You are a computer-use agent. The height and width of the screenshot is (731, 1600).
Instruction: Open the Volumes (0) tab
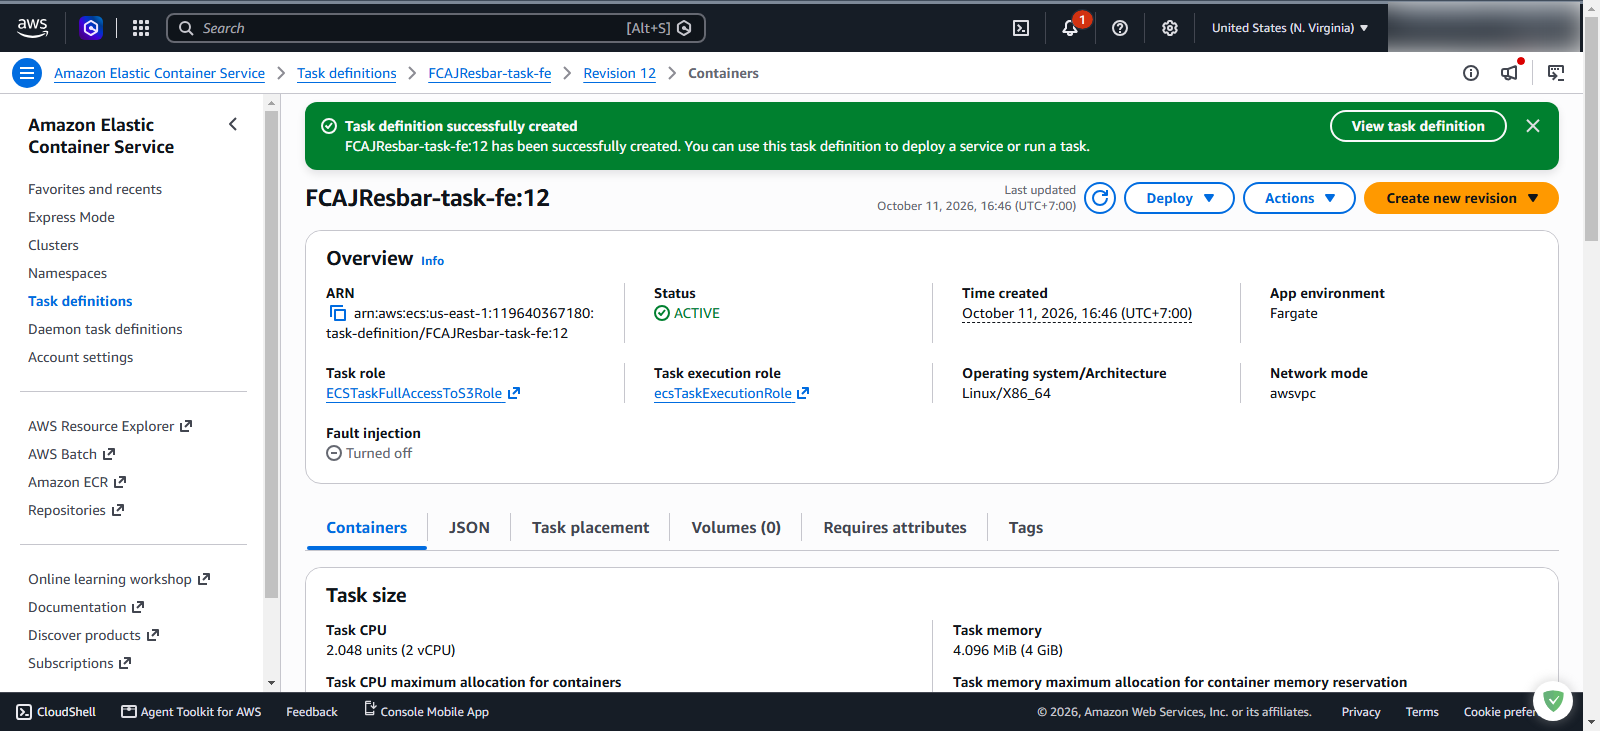(x=736, y=528)
